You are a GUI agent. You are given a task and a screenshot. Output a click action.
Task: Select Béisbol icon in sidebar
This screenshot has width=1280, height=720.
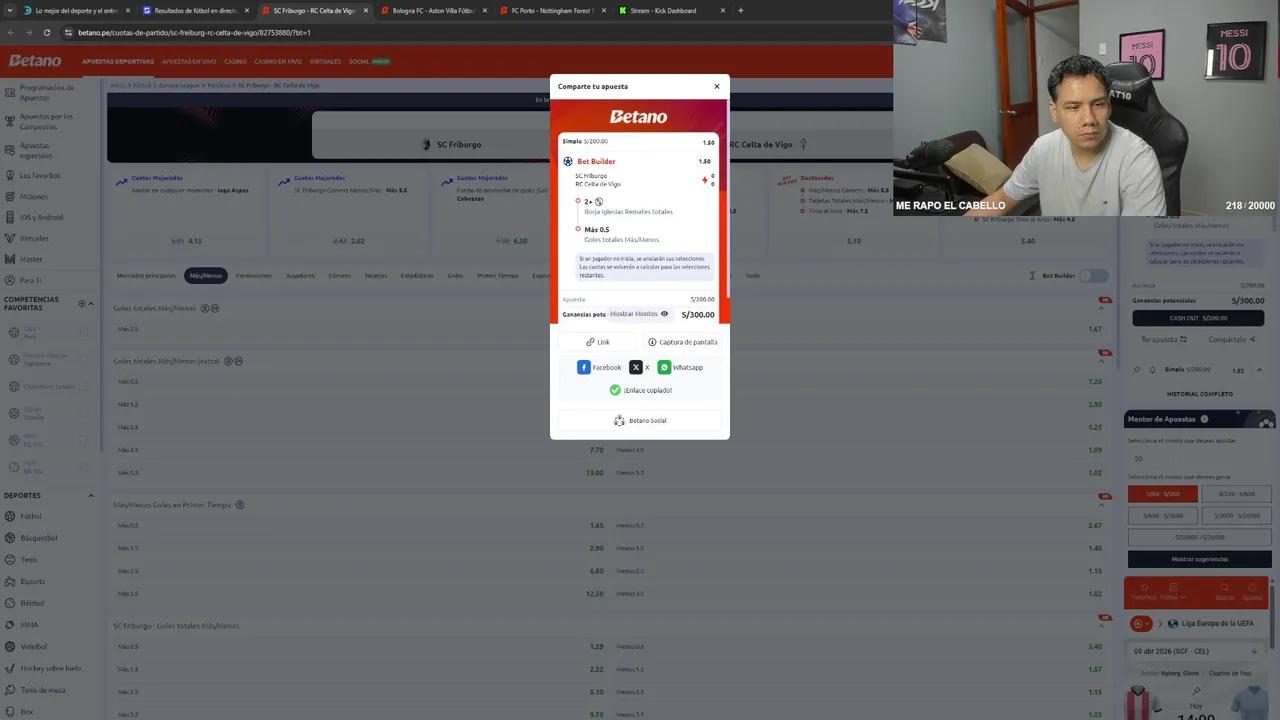(10, 603)
